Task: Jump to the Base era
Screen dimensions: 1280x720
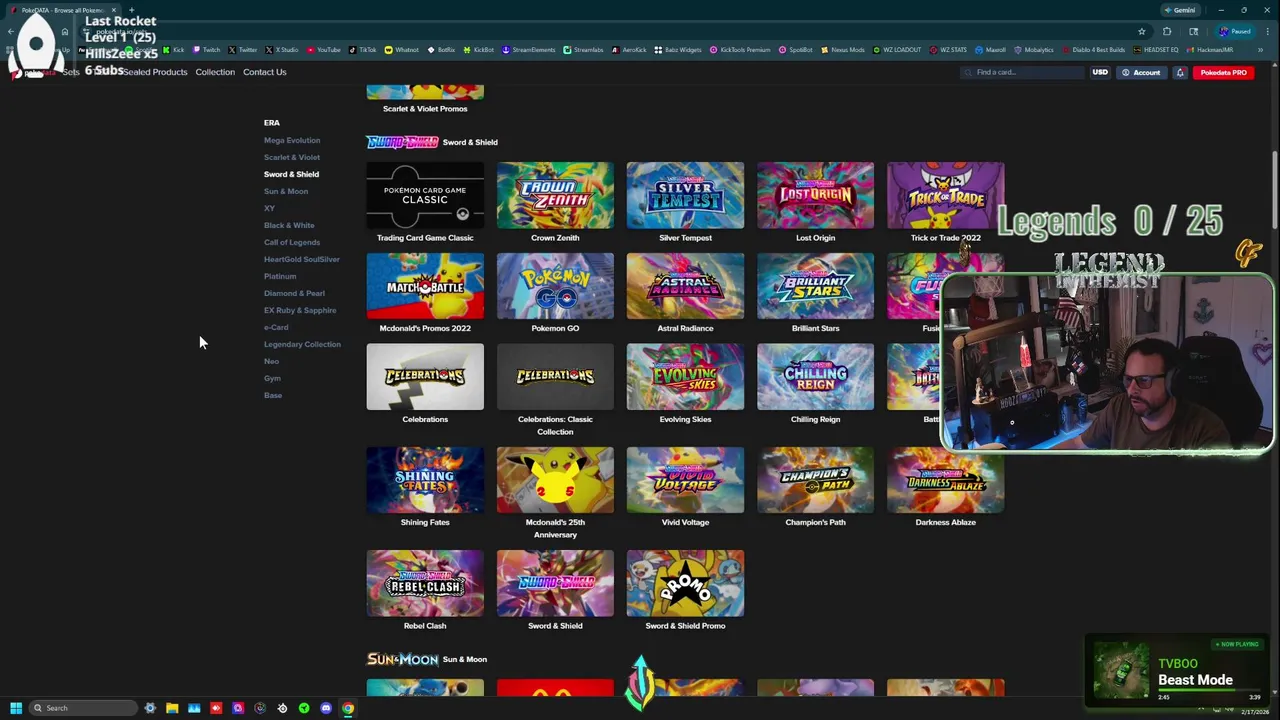Action: (273, 395)
